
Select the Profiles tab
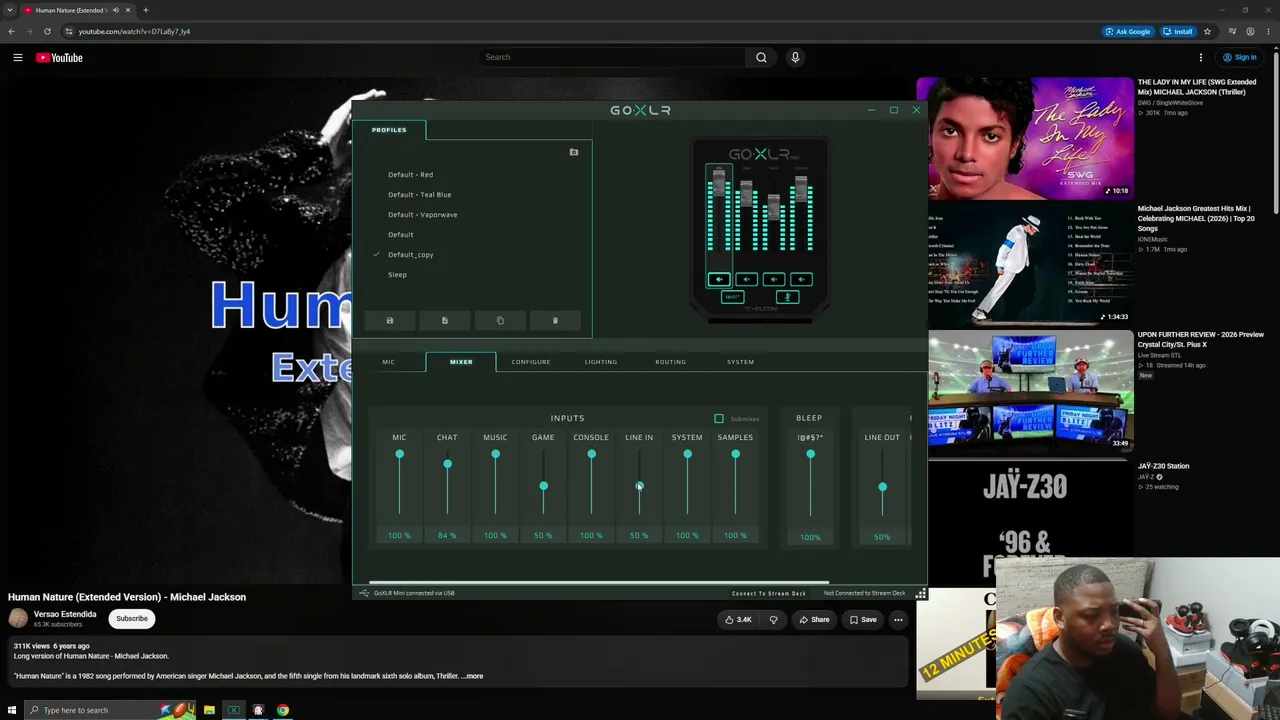click(x=389, y=130)
